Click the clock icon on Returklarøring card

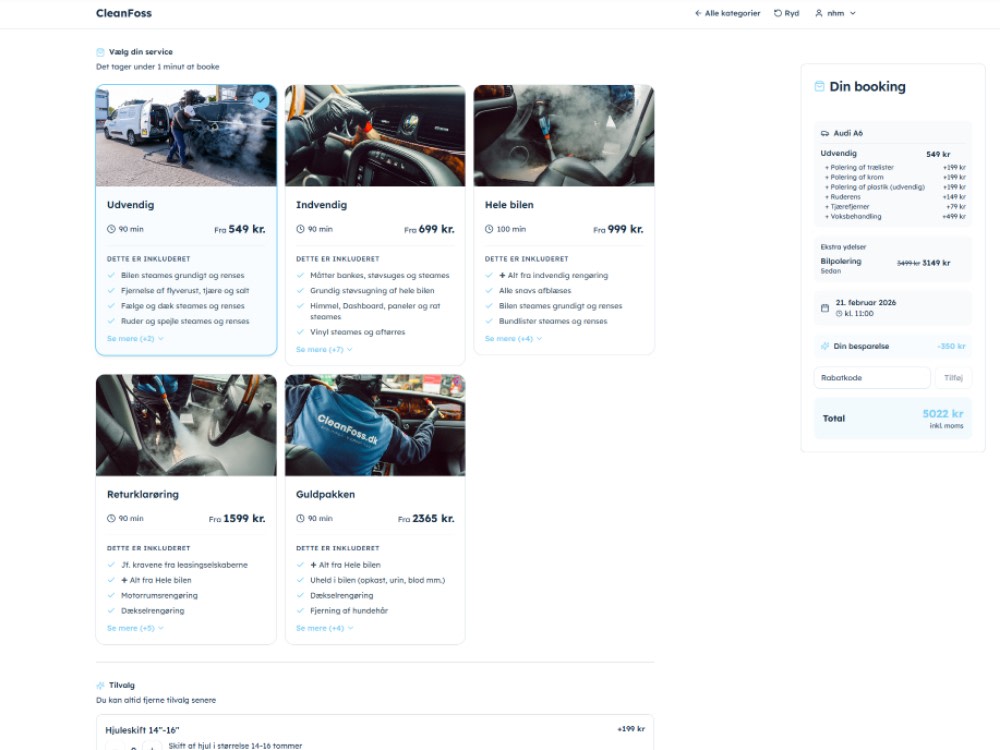click(111, 518)
